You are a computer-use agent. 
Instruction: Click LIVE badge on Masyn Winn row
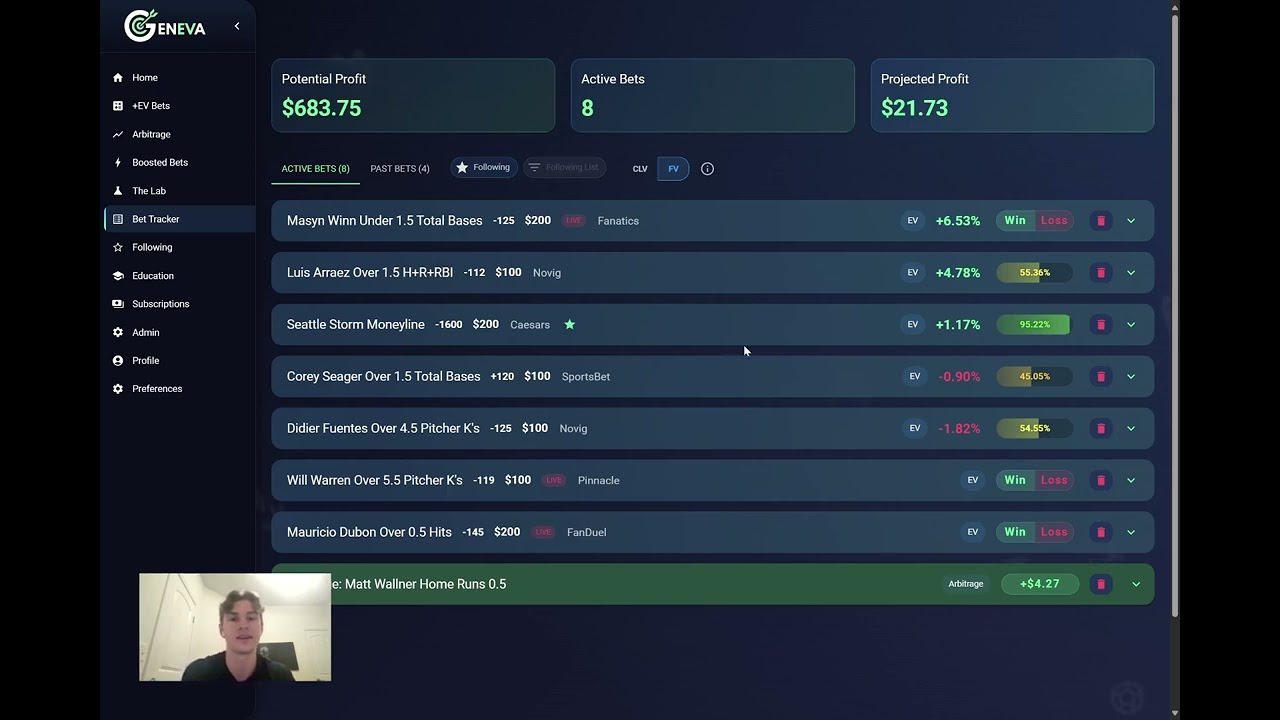(x=573, y=221)
